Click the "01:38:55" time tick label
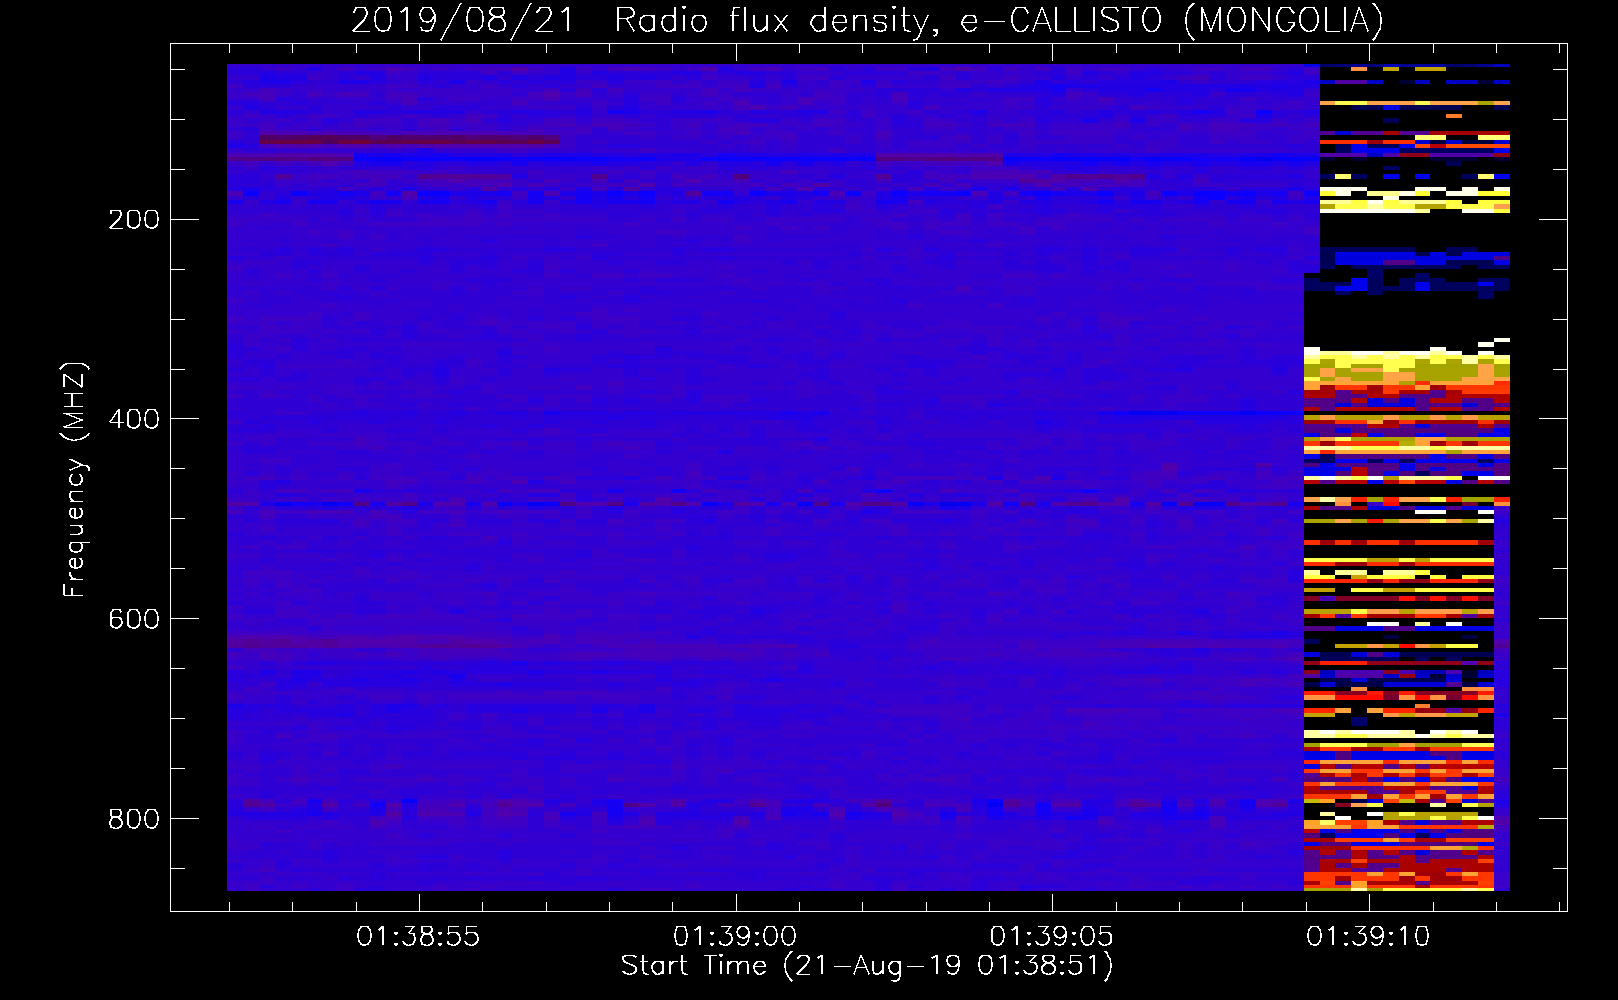Image resolution: width=1618 pixels, height=1000 pixels. point(418,936)
